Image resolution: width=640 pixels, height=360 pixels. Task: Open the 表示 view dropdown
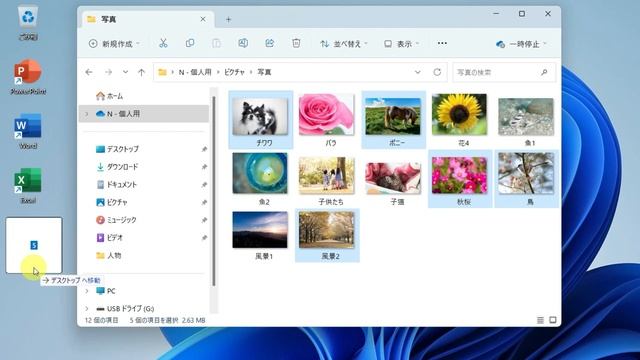pyautogui.click(x=402, y=44)
